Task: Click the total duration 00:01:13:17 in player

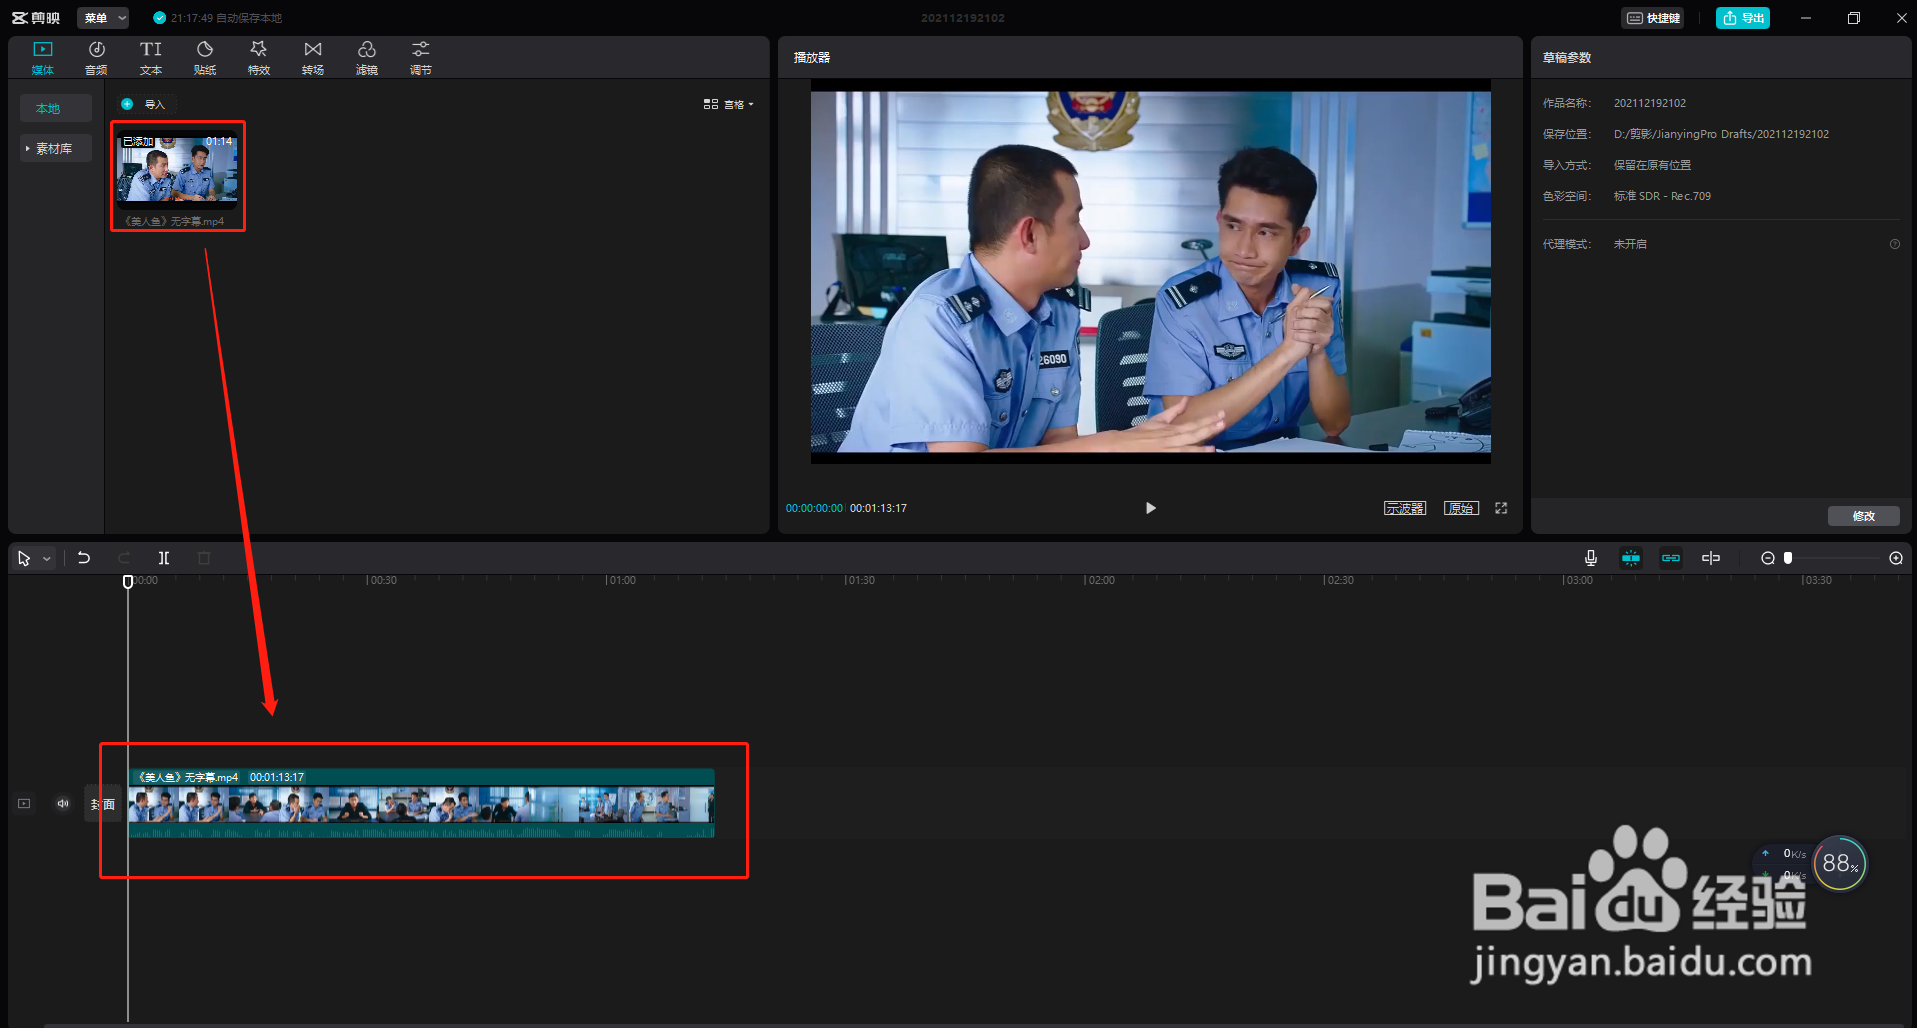Action: point(878,508)
